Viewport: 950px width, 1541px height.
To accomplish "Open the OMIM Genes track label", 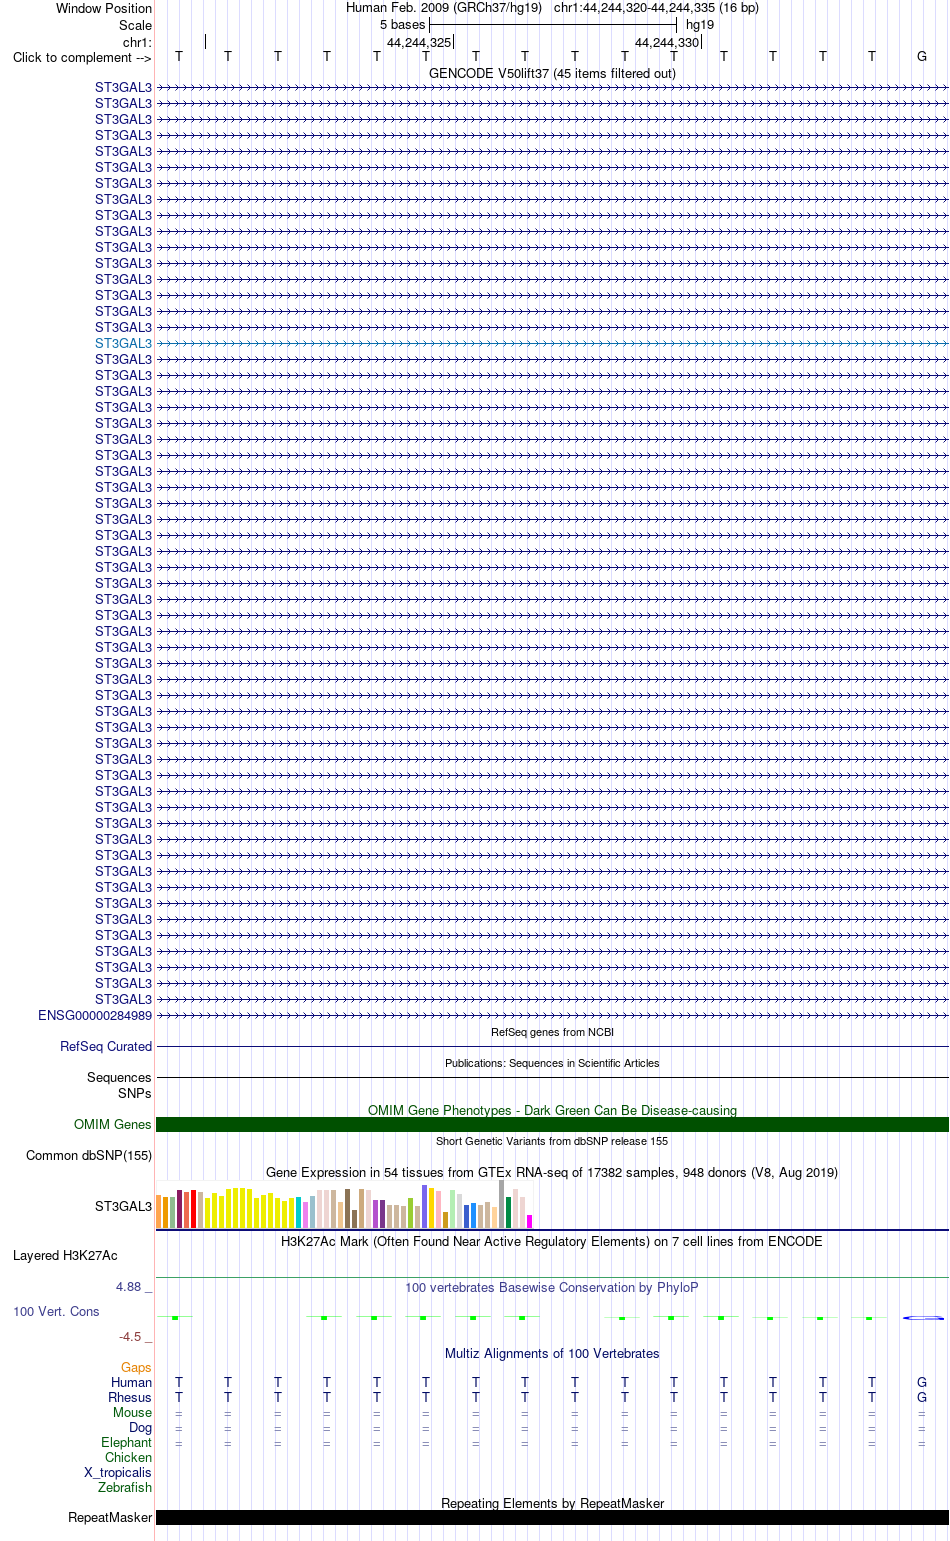I will point(113,1124).
